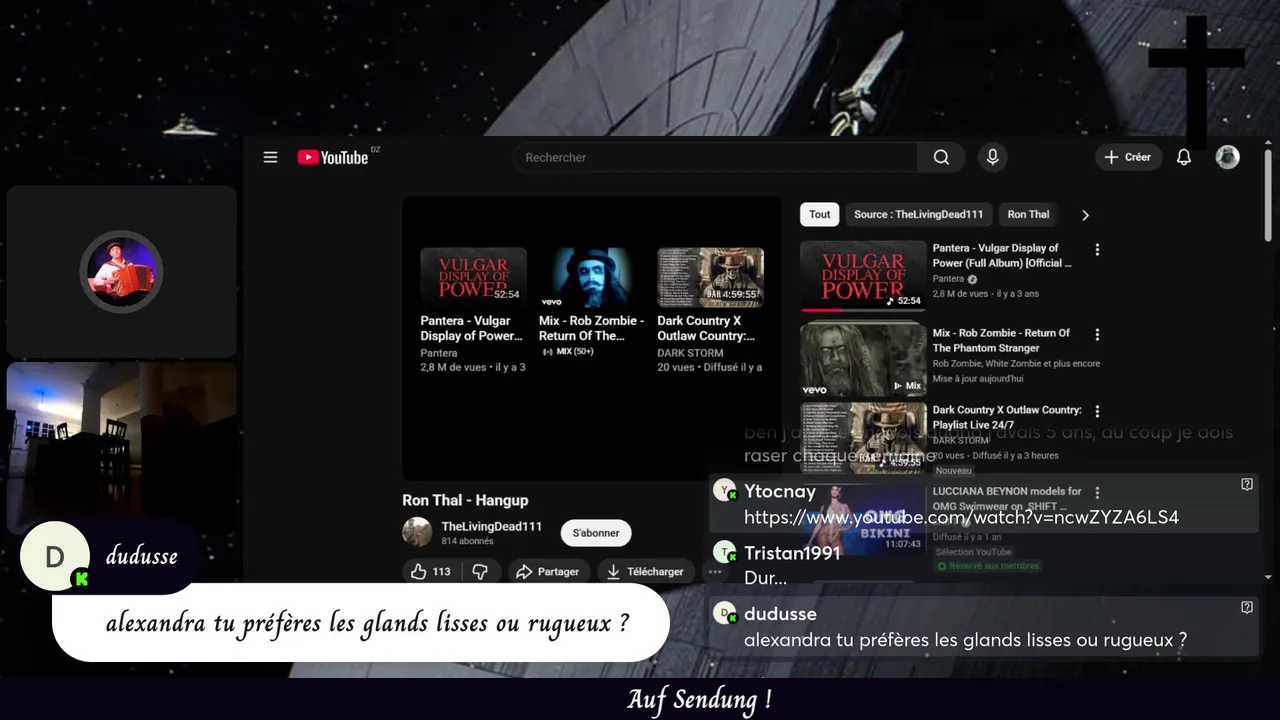This screenshot has width=1280, height=720.
Task: Go to the YouTube home logo
Action: [334, 157]
